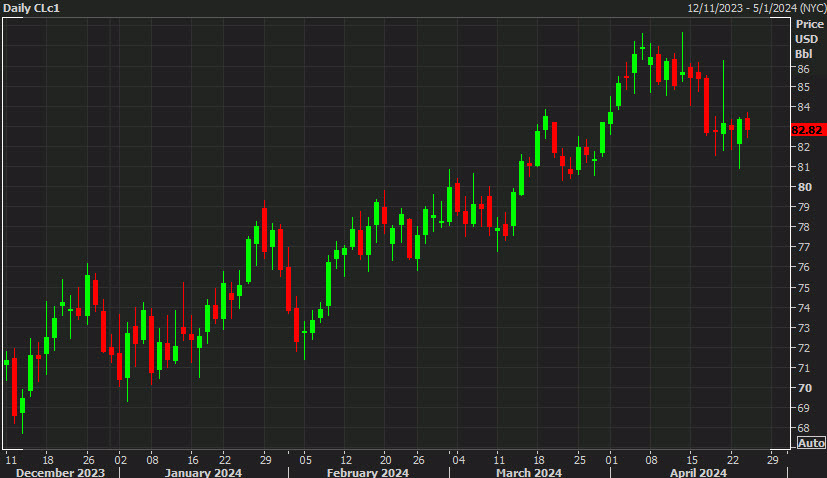827x478 pixels.
Task: Click the red 82.82 current price tag
Action: [807, 130]
